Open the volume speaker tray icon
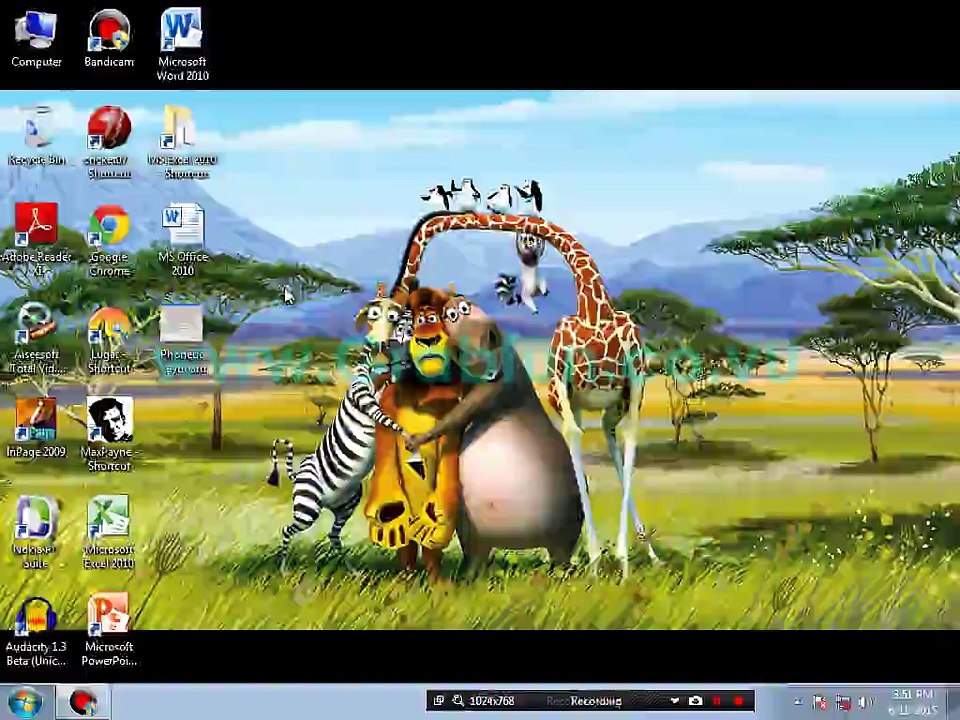The height and width of the screenshot is (720, 960). coord(864,702)
